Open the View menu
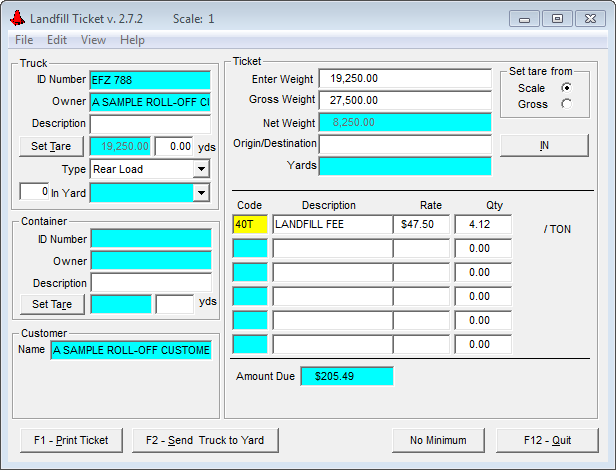 click(93, 40)
